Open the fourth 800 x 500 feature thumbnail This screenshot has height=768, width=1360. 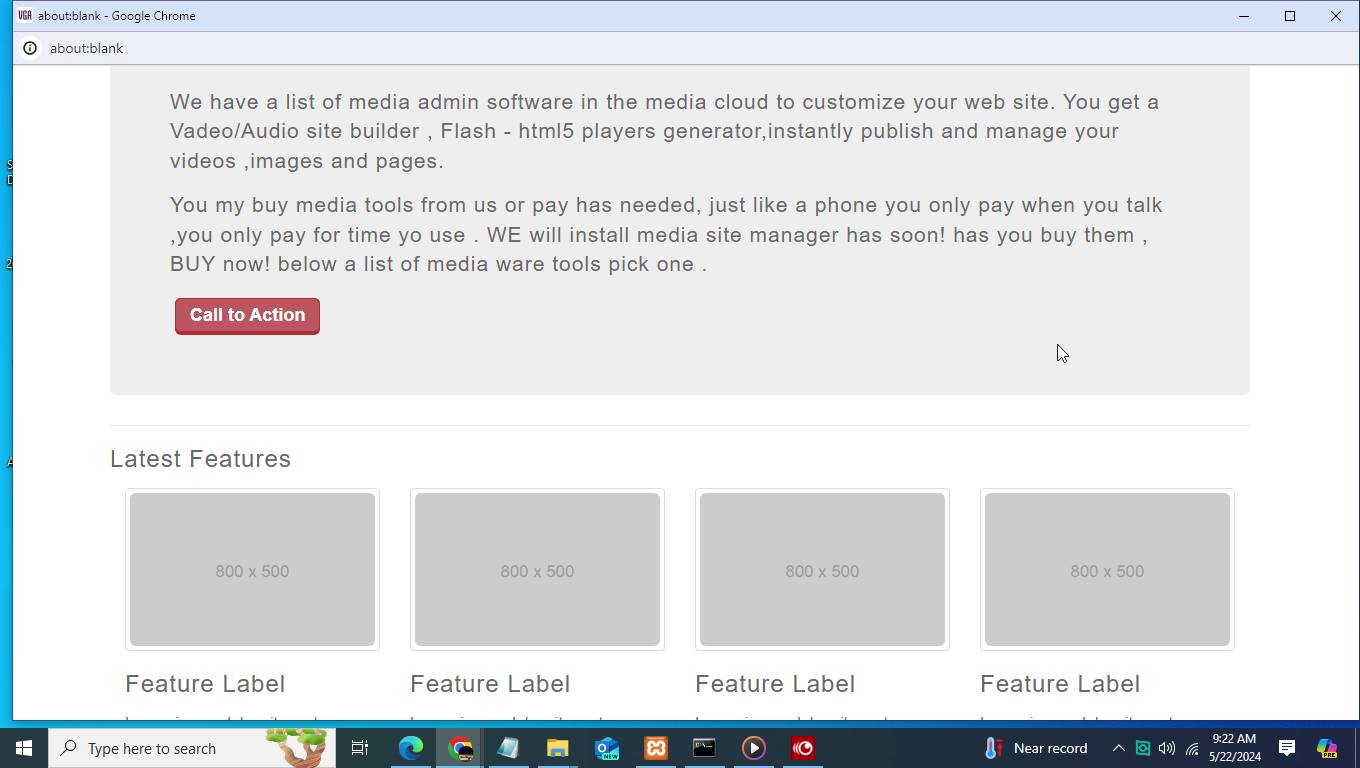1107,569
